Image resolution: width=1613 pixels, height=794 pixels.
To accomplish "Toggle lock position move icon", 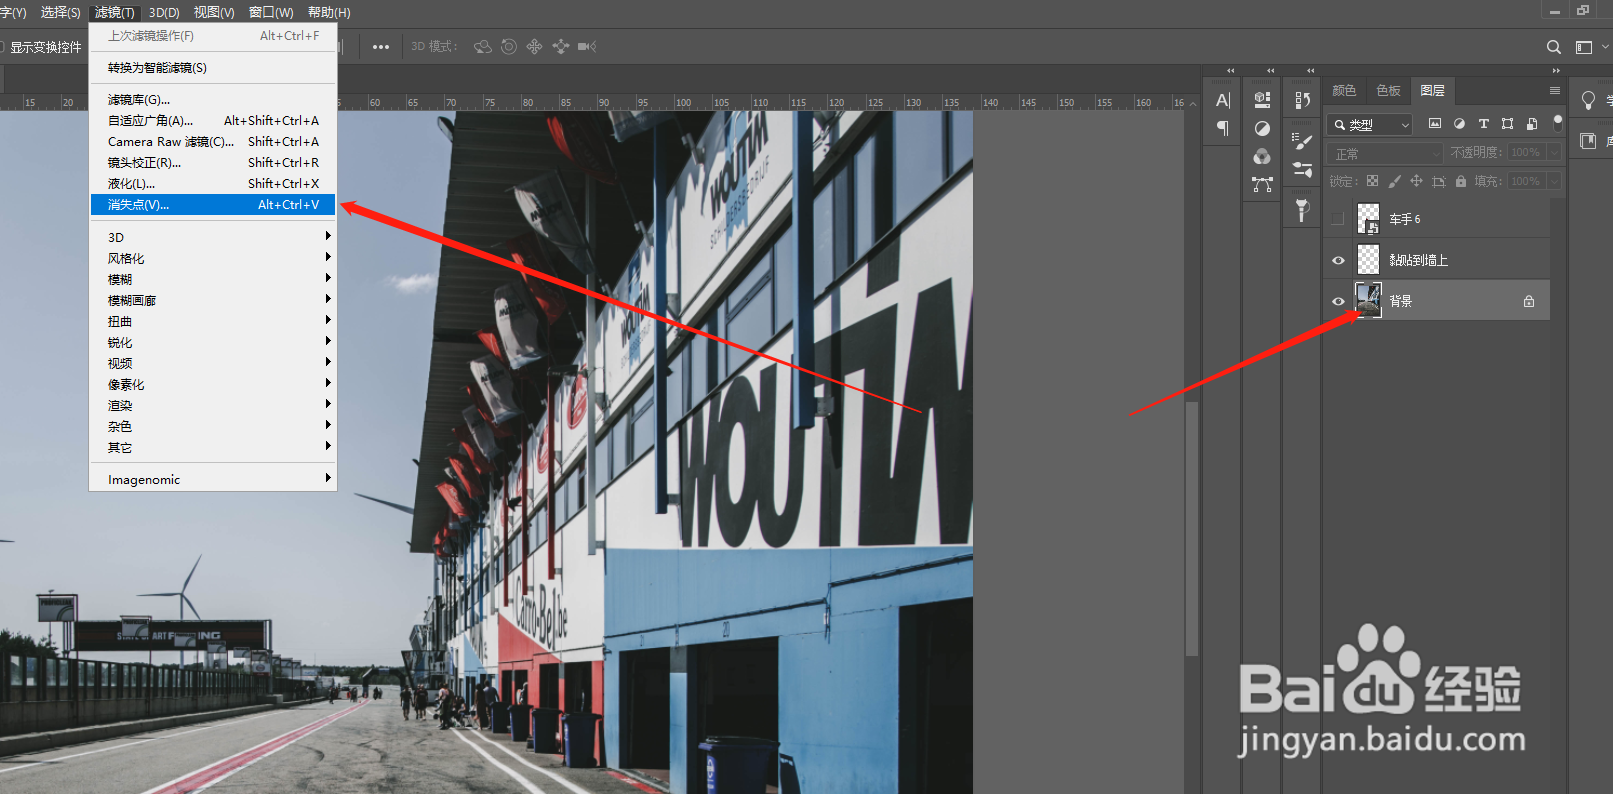I will [1416, 181].
